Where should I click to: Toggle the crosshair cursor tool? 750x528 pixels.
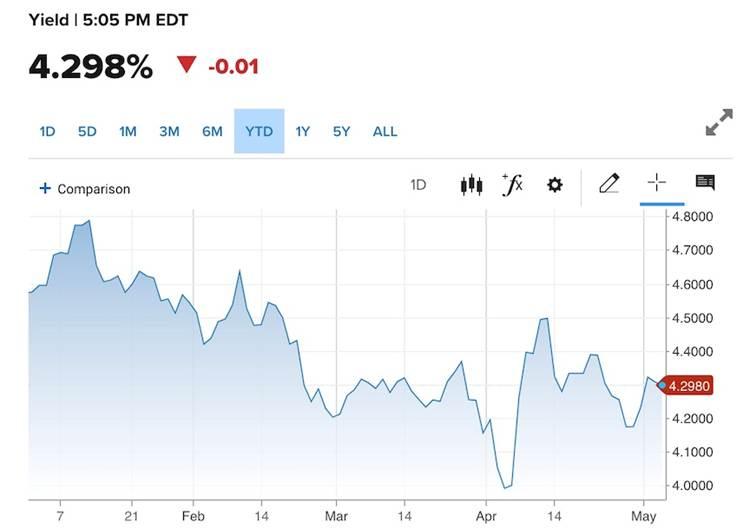[657, 183]
